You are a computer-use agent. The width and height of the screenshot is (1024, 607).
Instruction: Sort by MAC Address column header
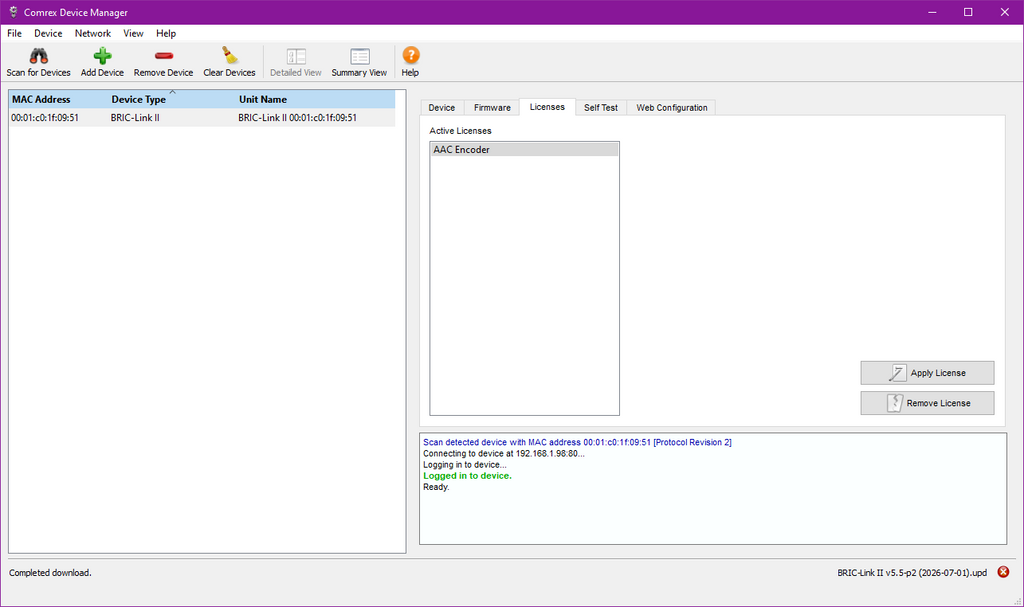[x=58, y=99]
